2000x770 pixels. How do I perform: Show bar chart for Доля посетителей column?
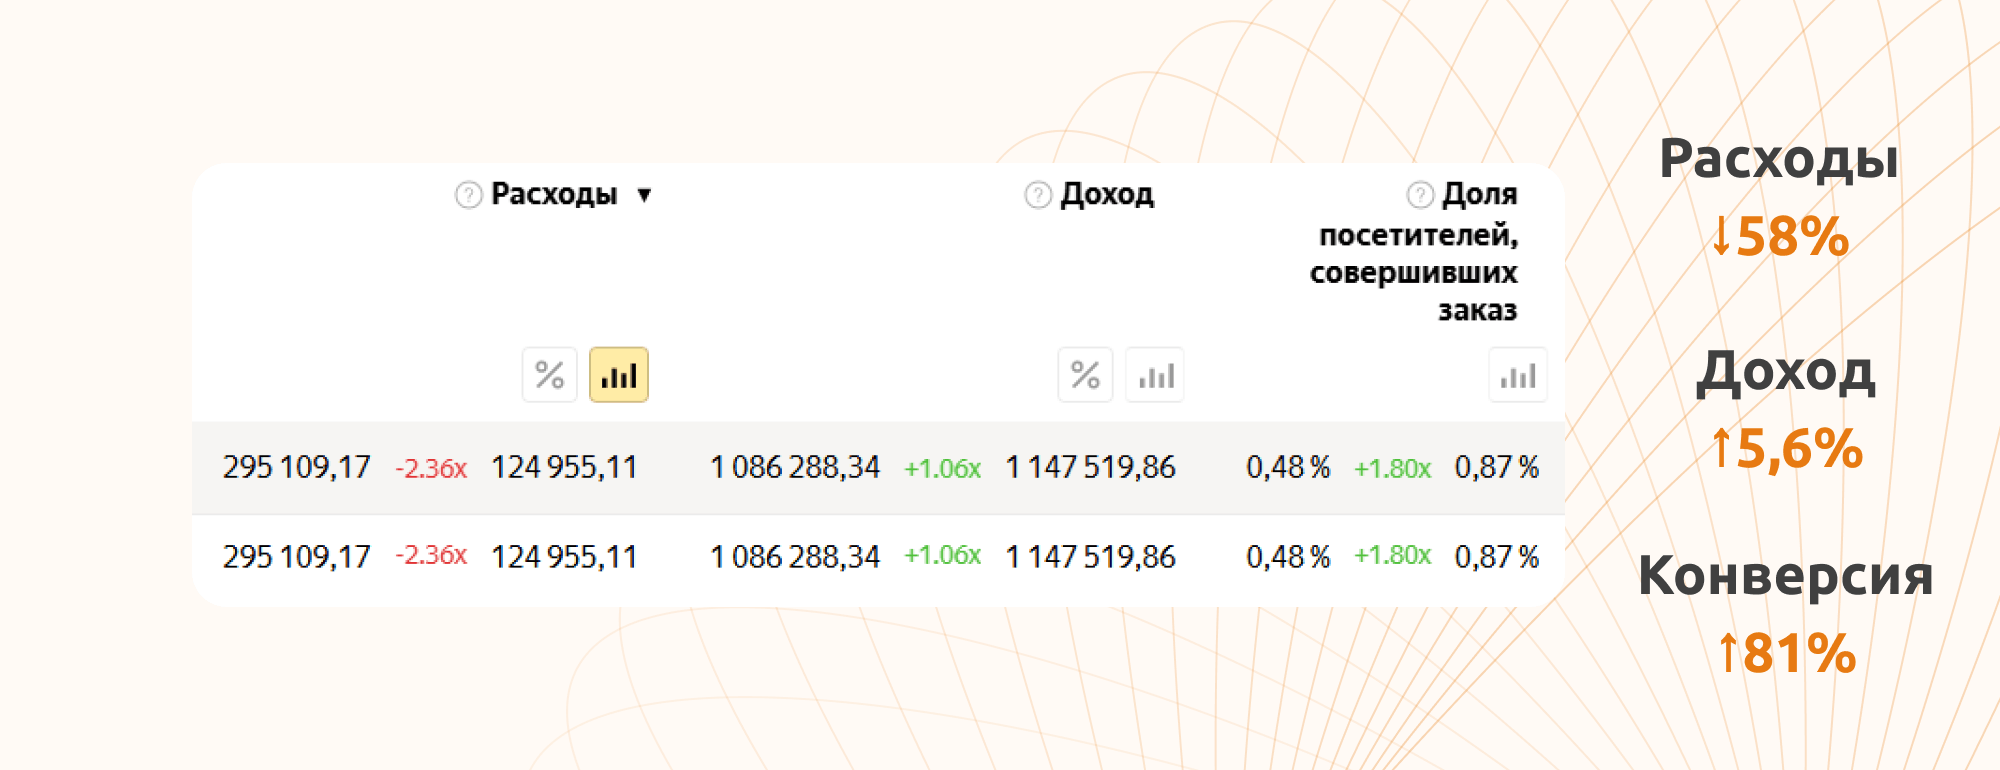(x=1517, y=375)
